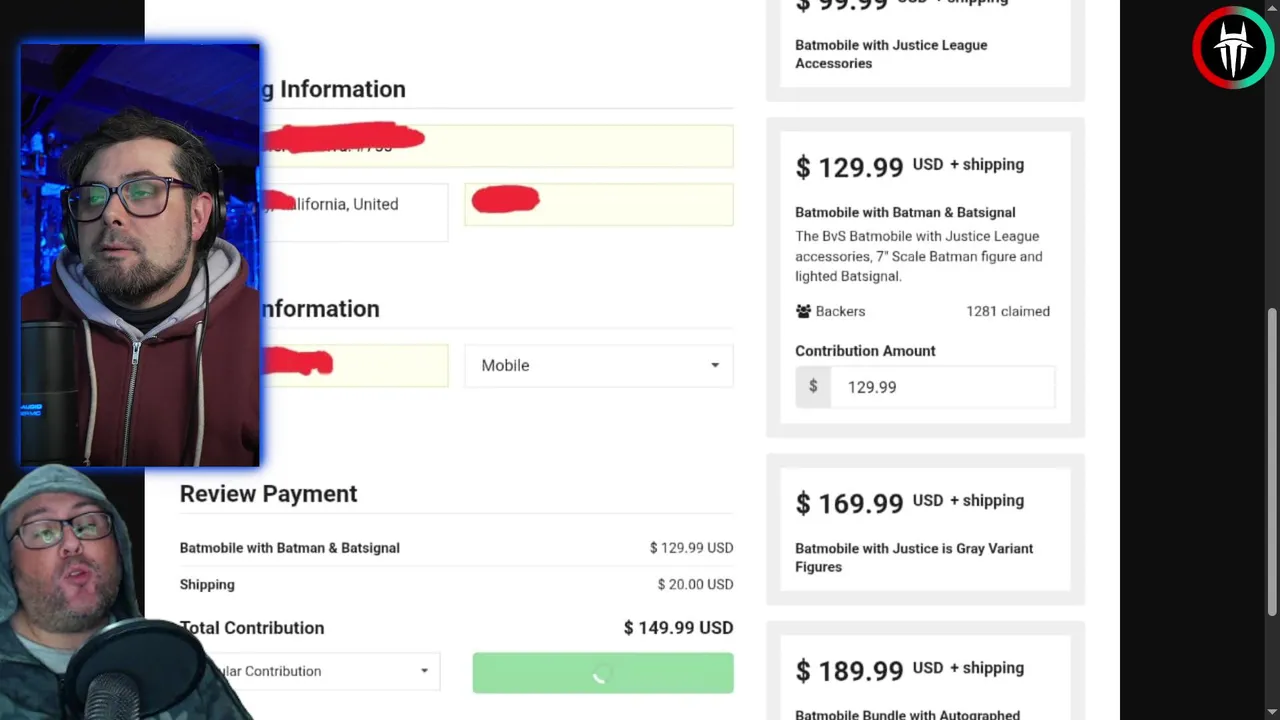Select the $99.99 Justice League Accessories reward

[925, 42]
